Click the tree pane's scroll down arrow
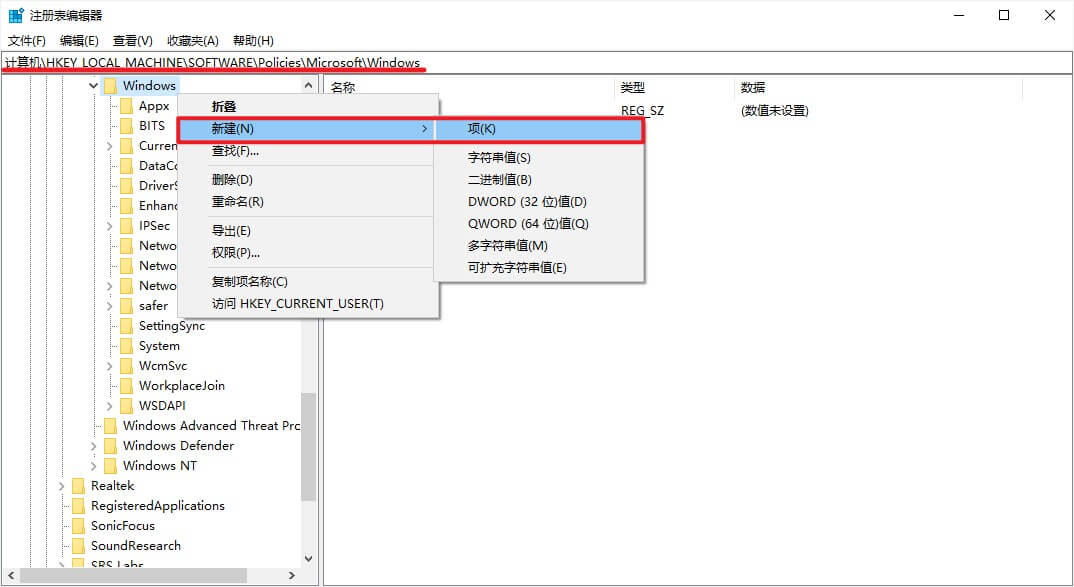Viewport: 1074px width, 587px height. pos(308,559)
